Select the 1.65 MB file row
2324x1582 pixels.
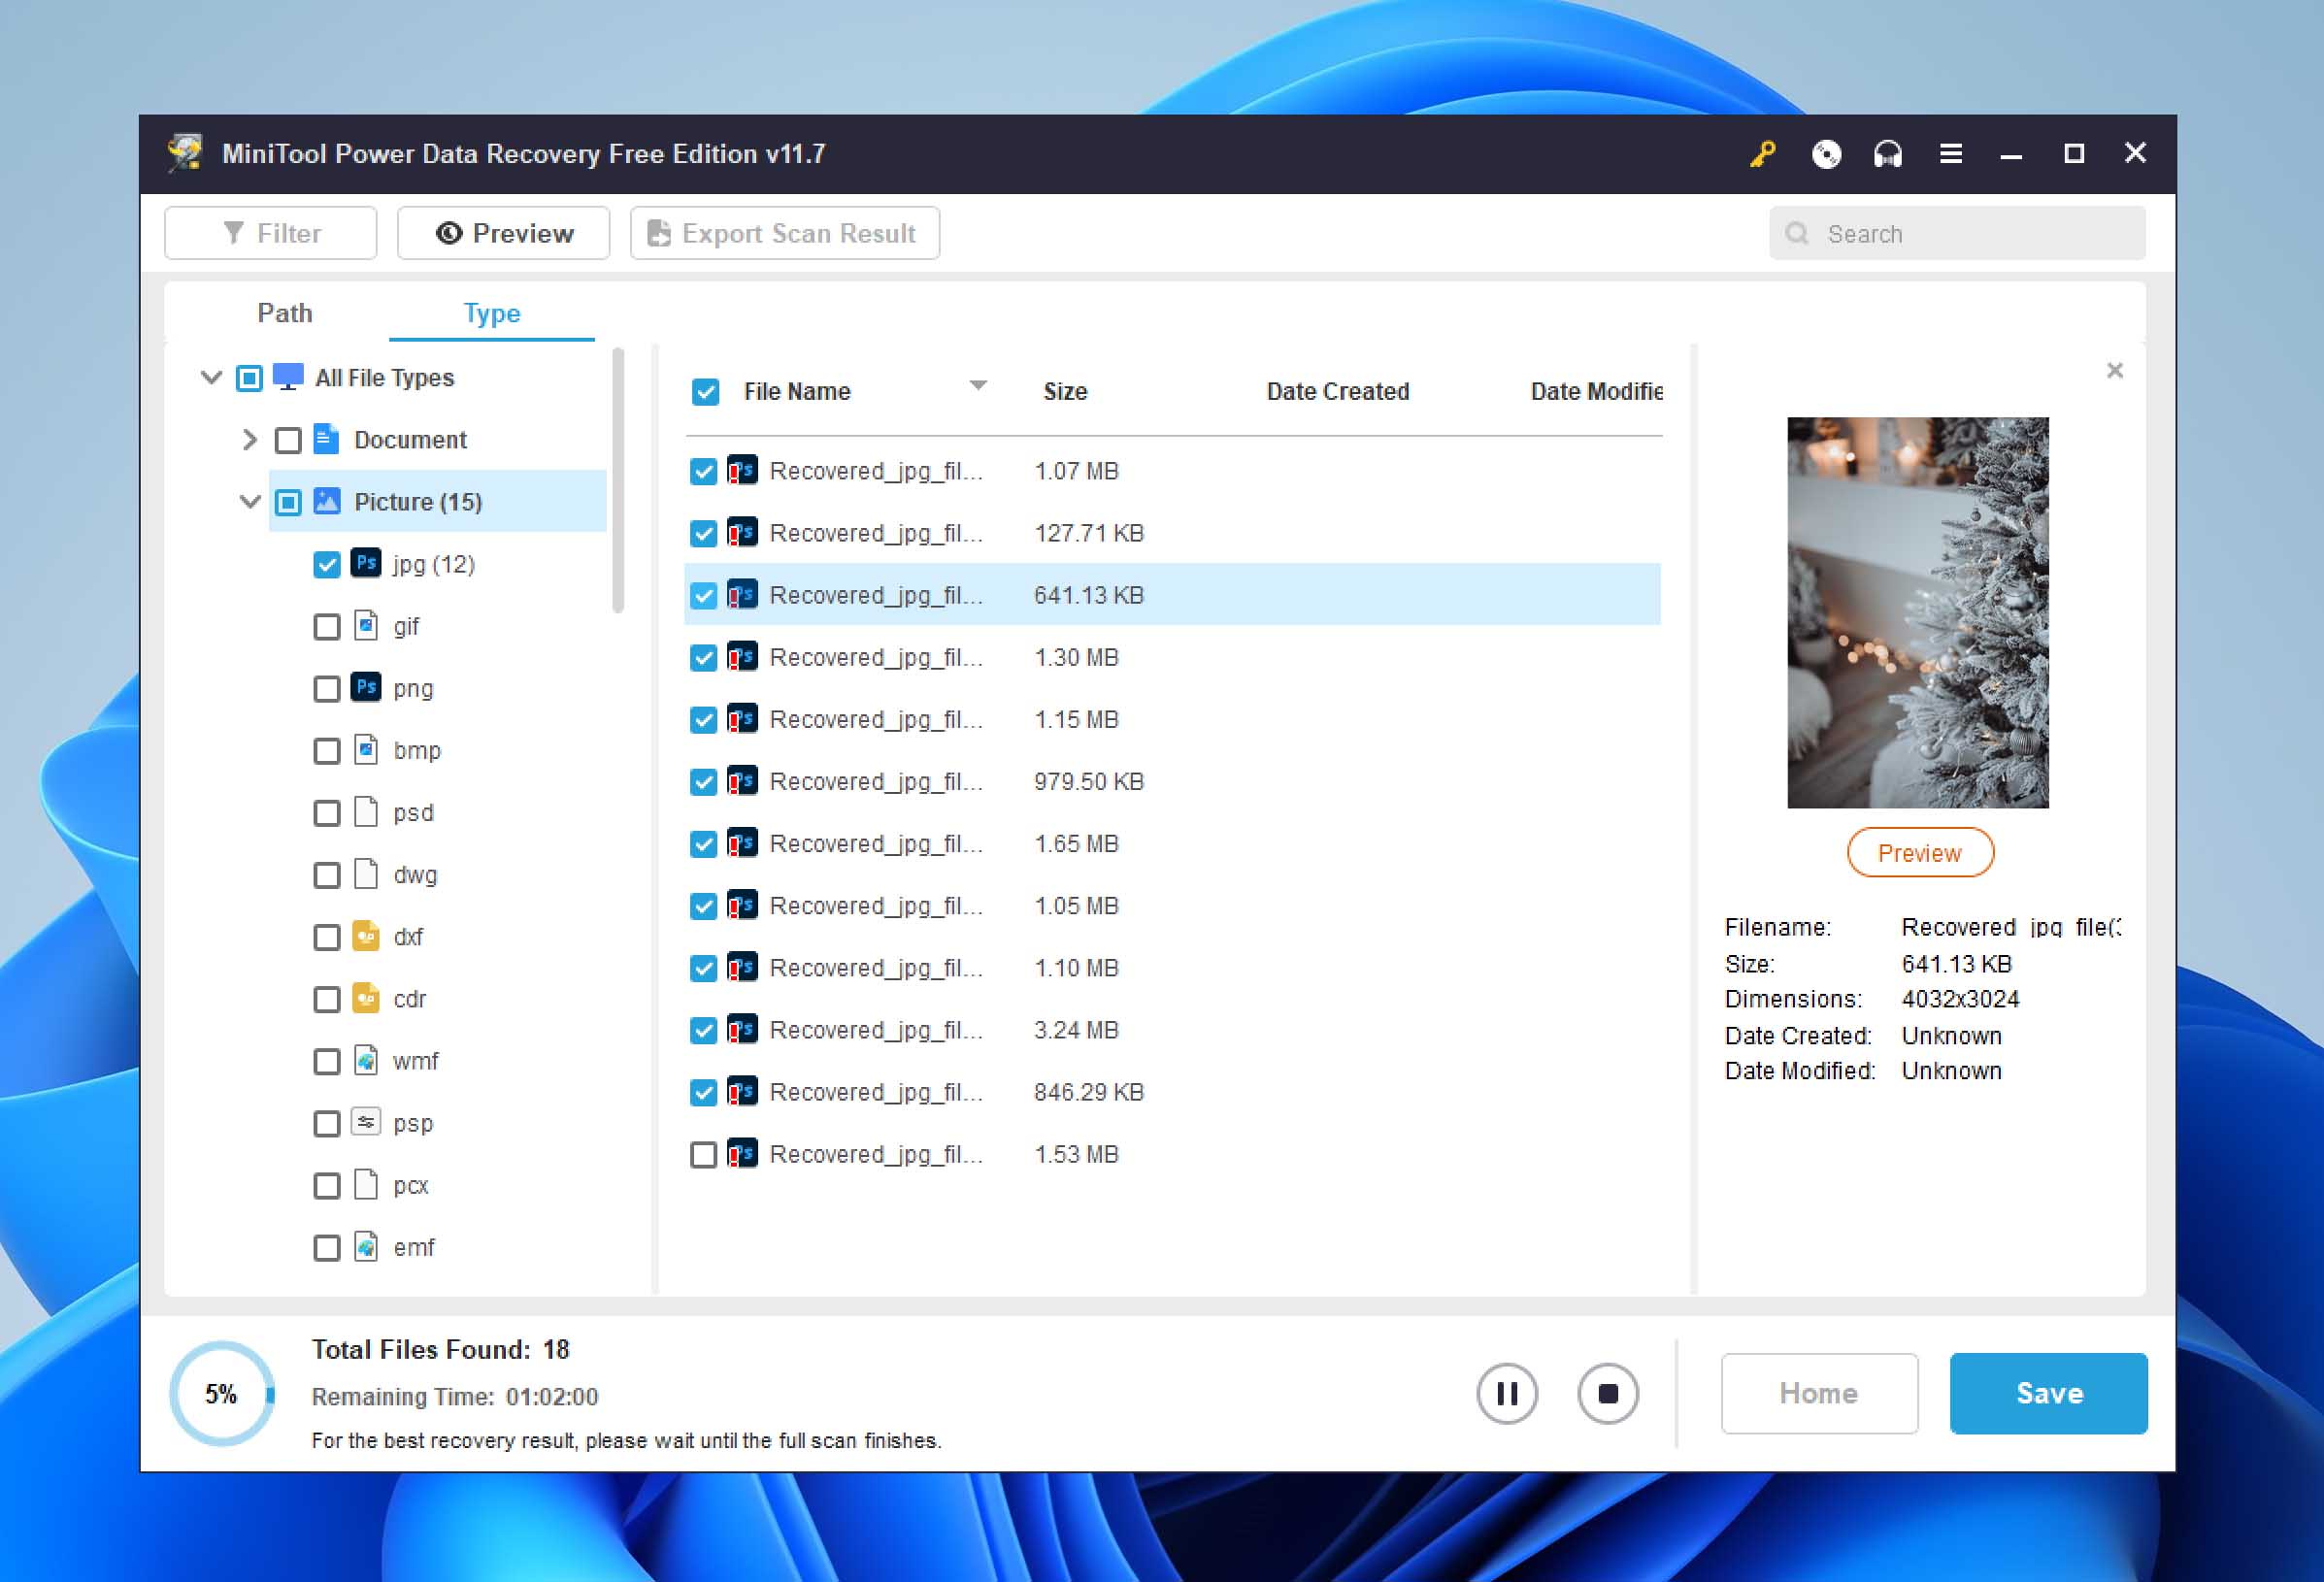click(x=1172, y=843)
